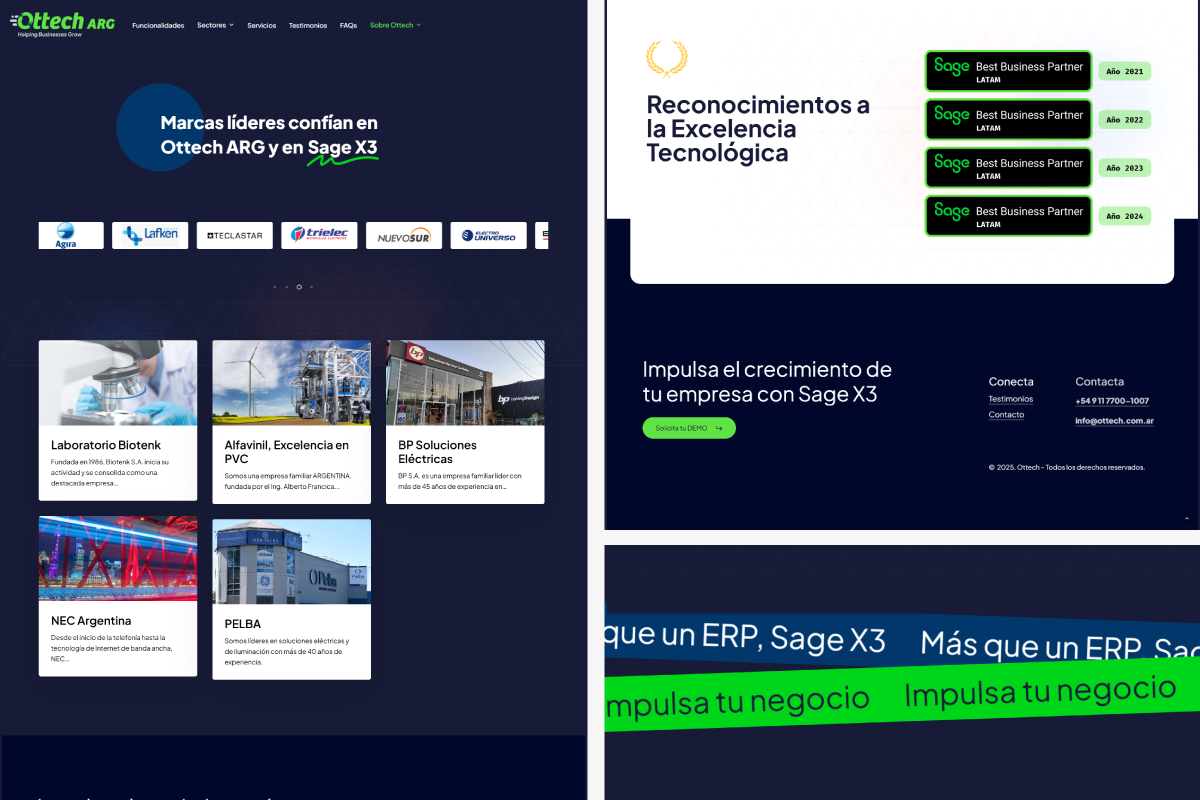The width and height of the screenshot is (1200, 800).
Task: Click the Lafken logo in carousel
Action: 150,236
